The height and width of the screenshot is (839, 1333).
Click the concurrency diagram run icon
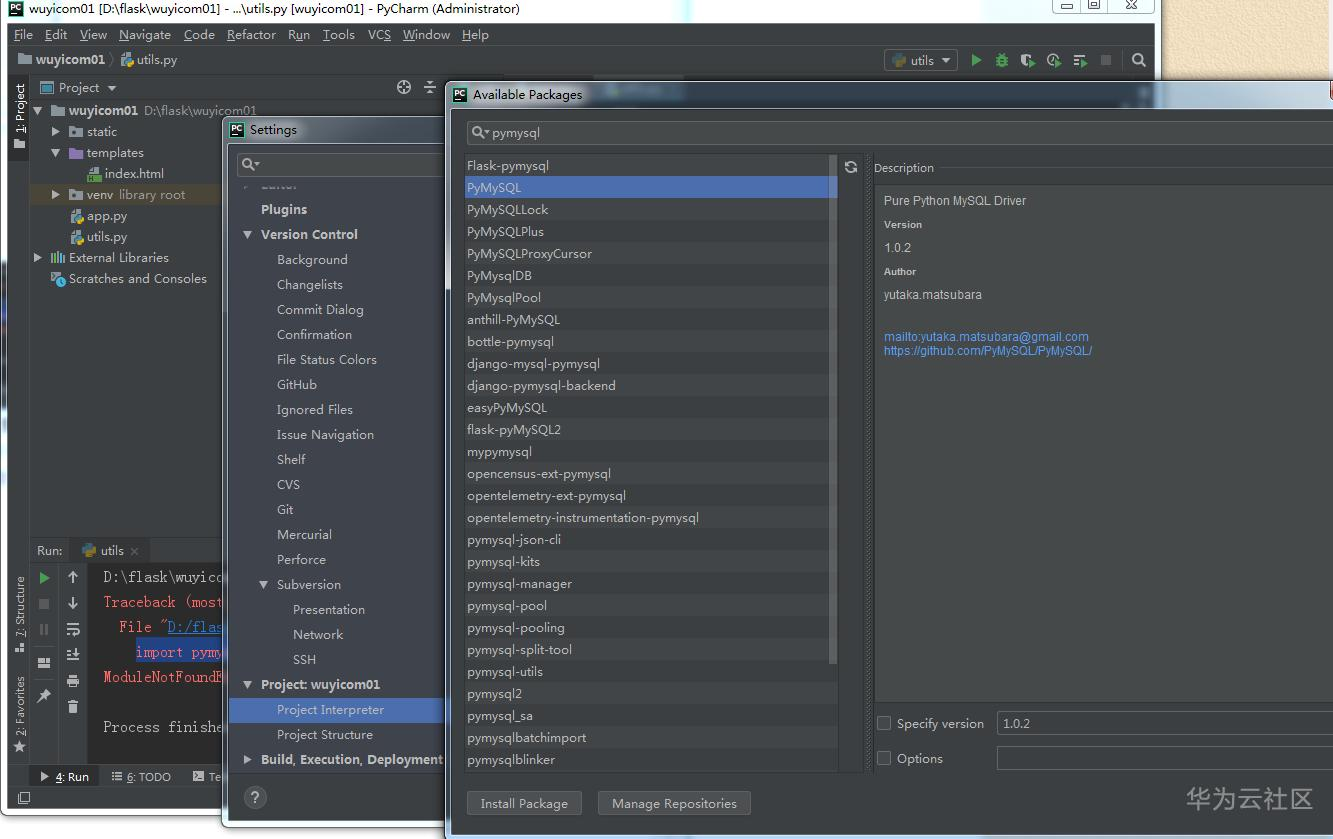tap(1080, 60)
